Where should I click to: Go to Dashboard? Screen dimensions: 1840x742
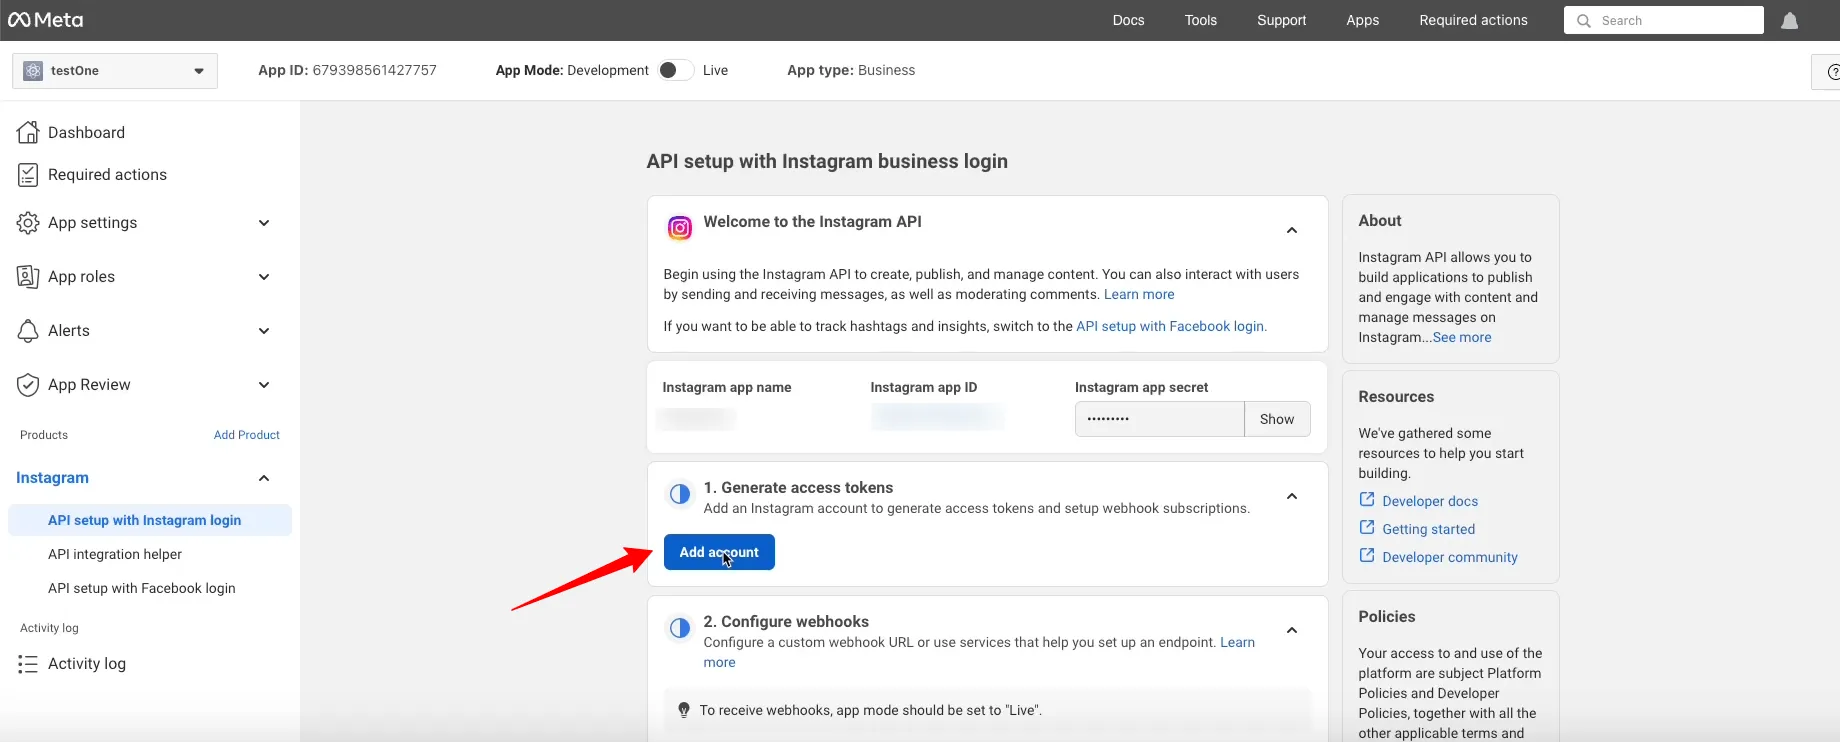86,132
